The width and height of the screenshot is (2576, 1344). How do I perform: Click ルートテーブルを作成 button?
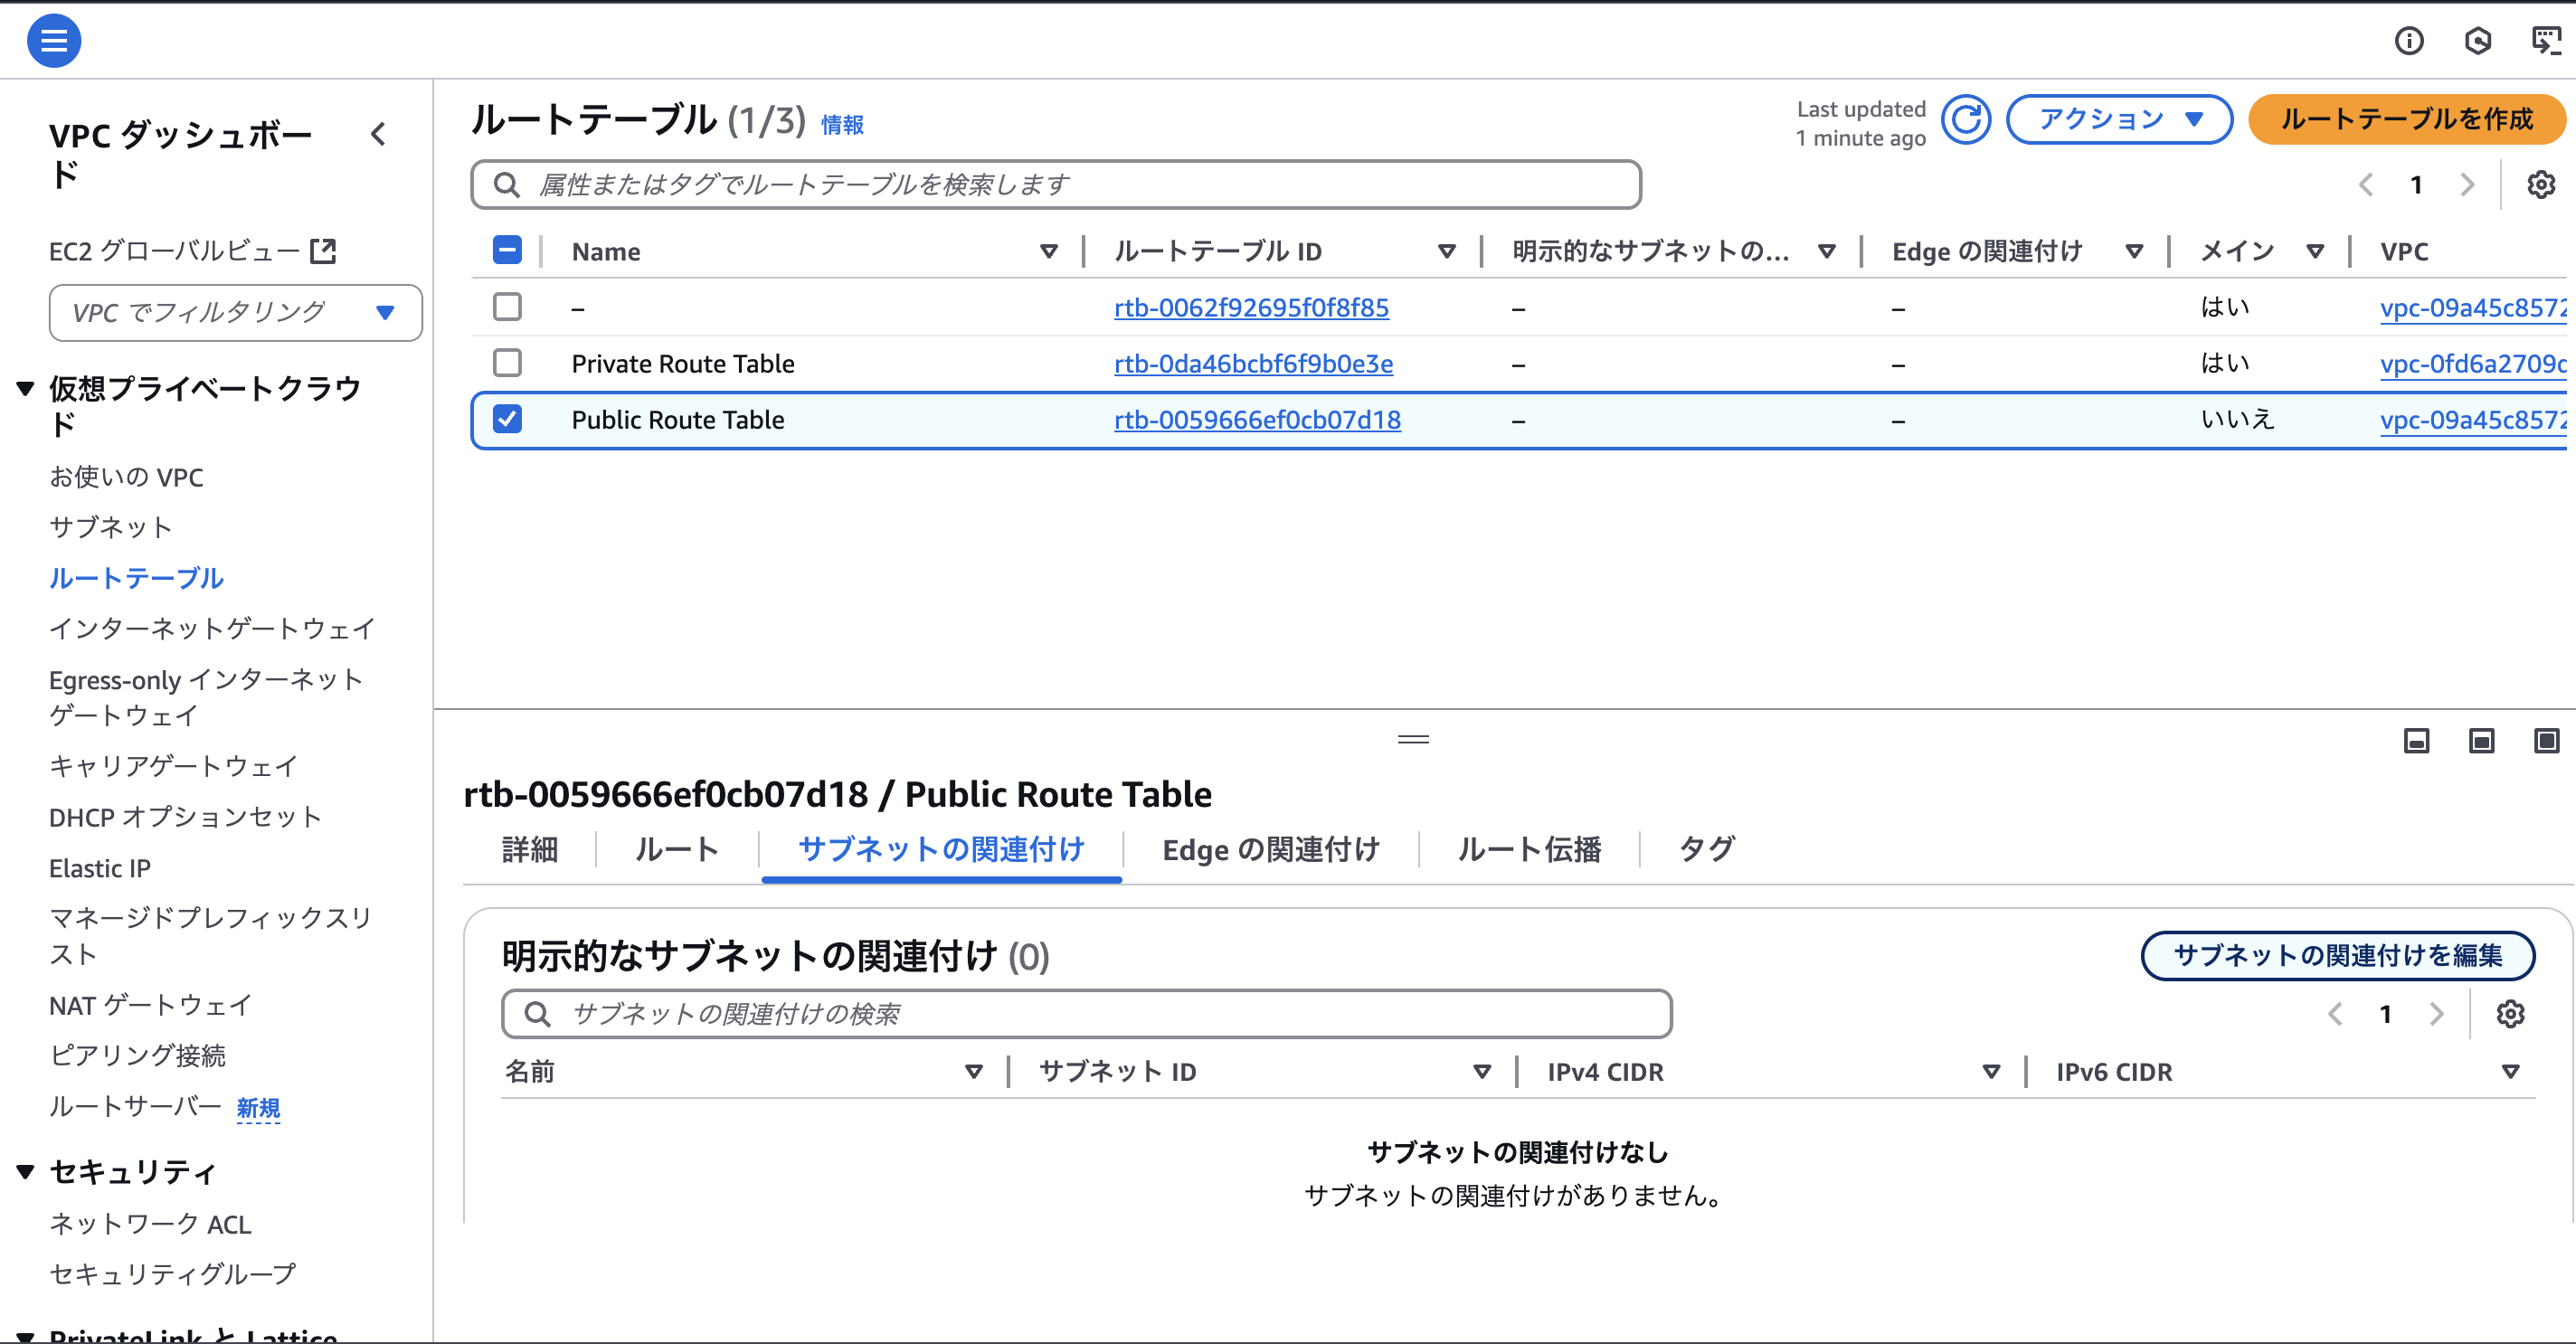pyautogui.click(x=2406, y=120)
